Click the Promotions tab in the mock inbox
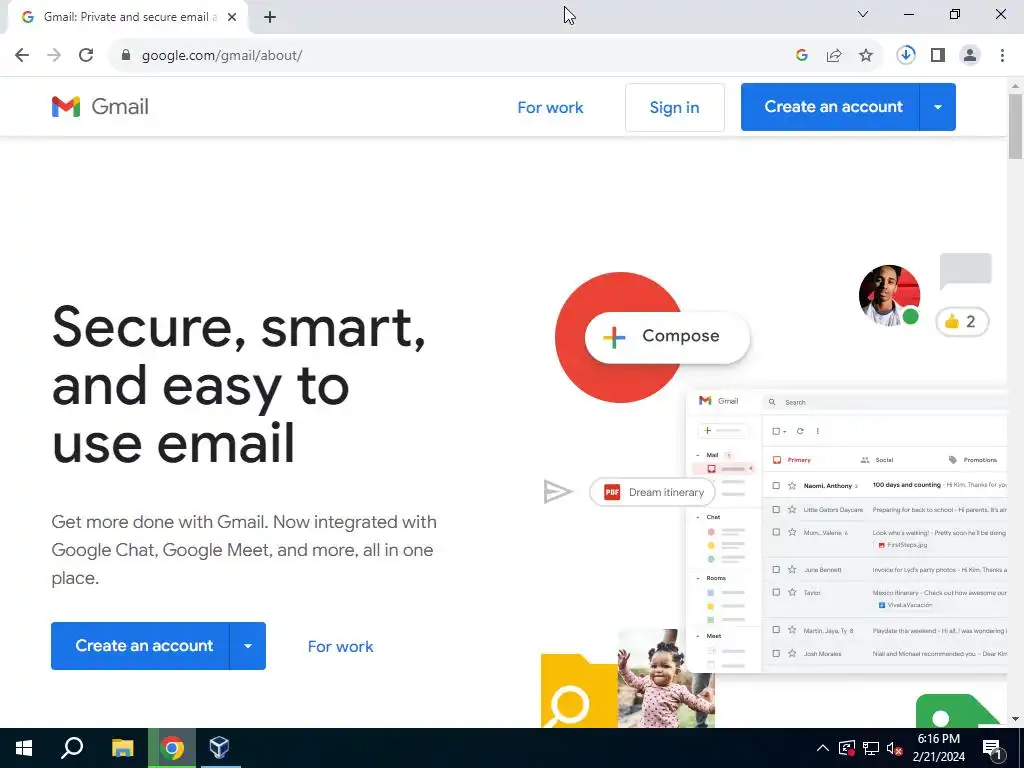The width and height of the screenshot is (1024, 768). (x=972, y=460)
